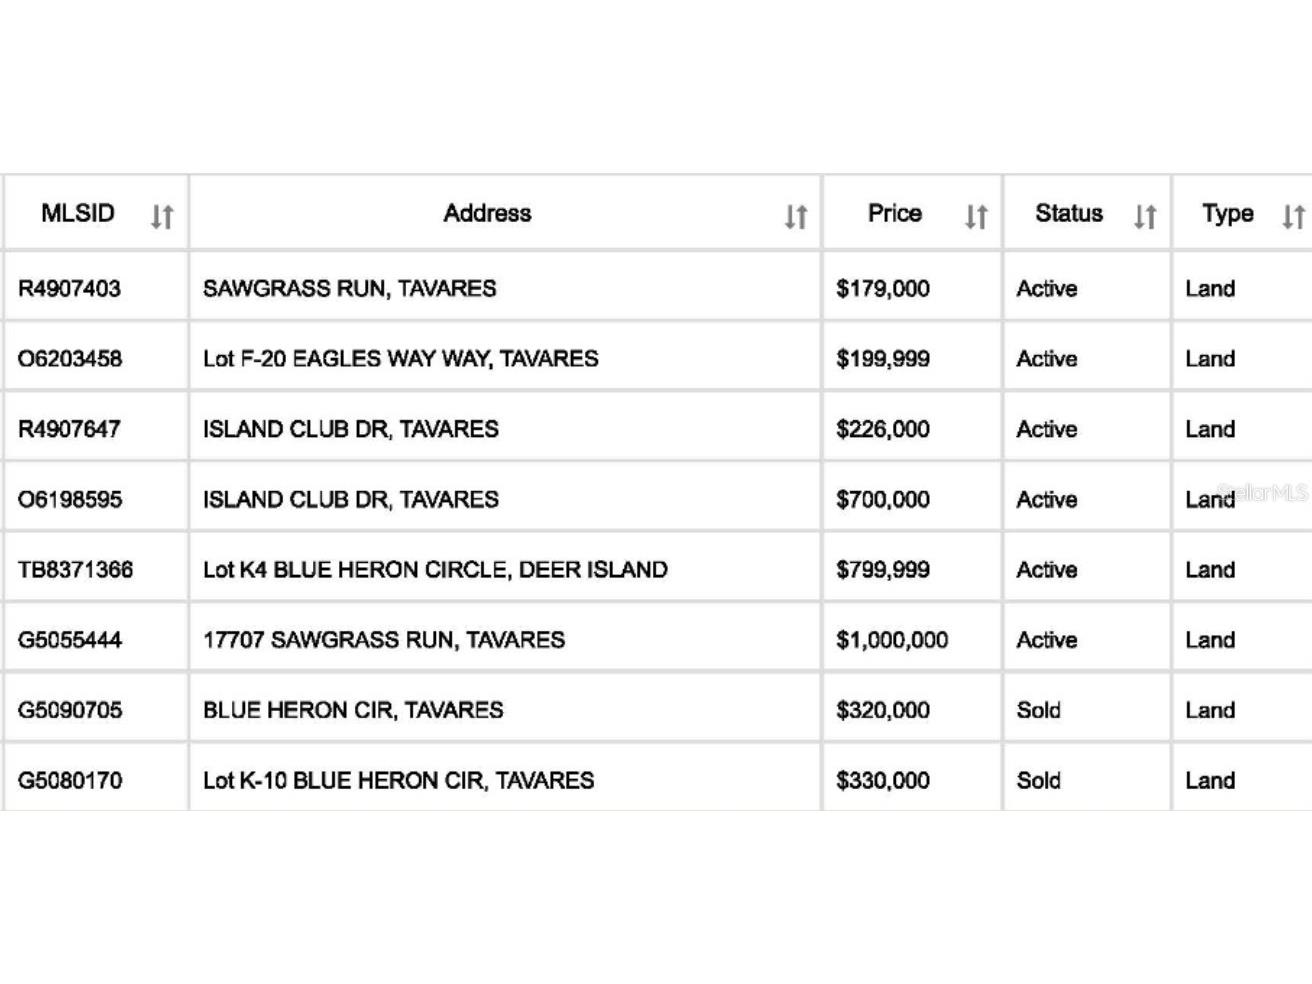Viewport: 1312px width, 984px height.
Task: Select Lot F-20 EAGLES WAY WAY address
Action: pos(400,359)
